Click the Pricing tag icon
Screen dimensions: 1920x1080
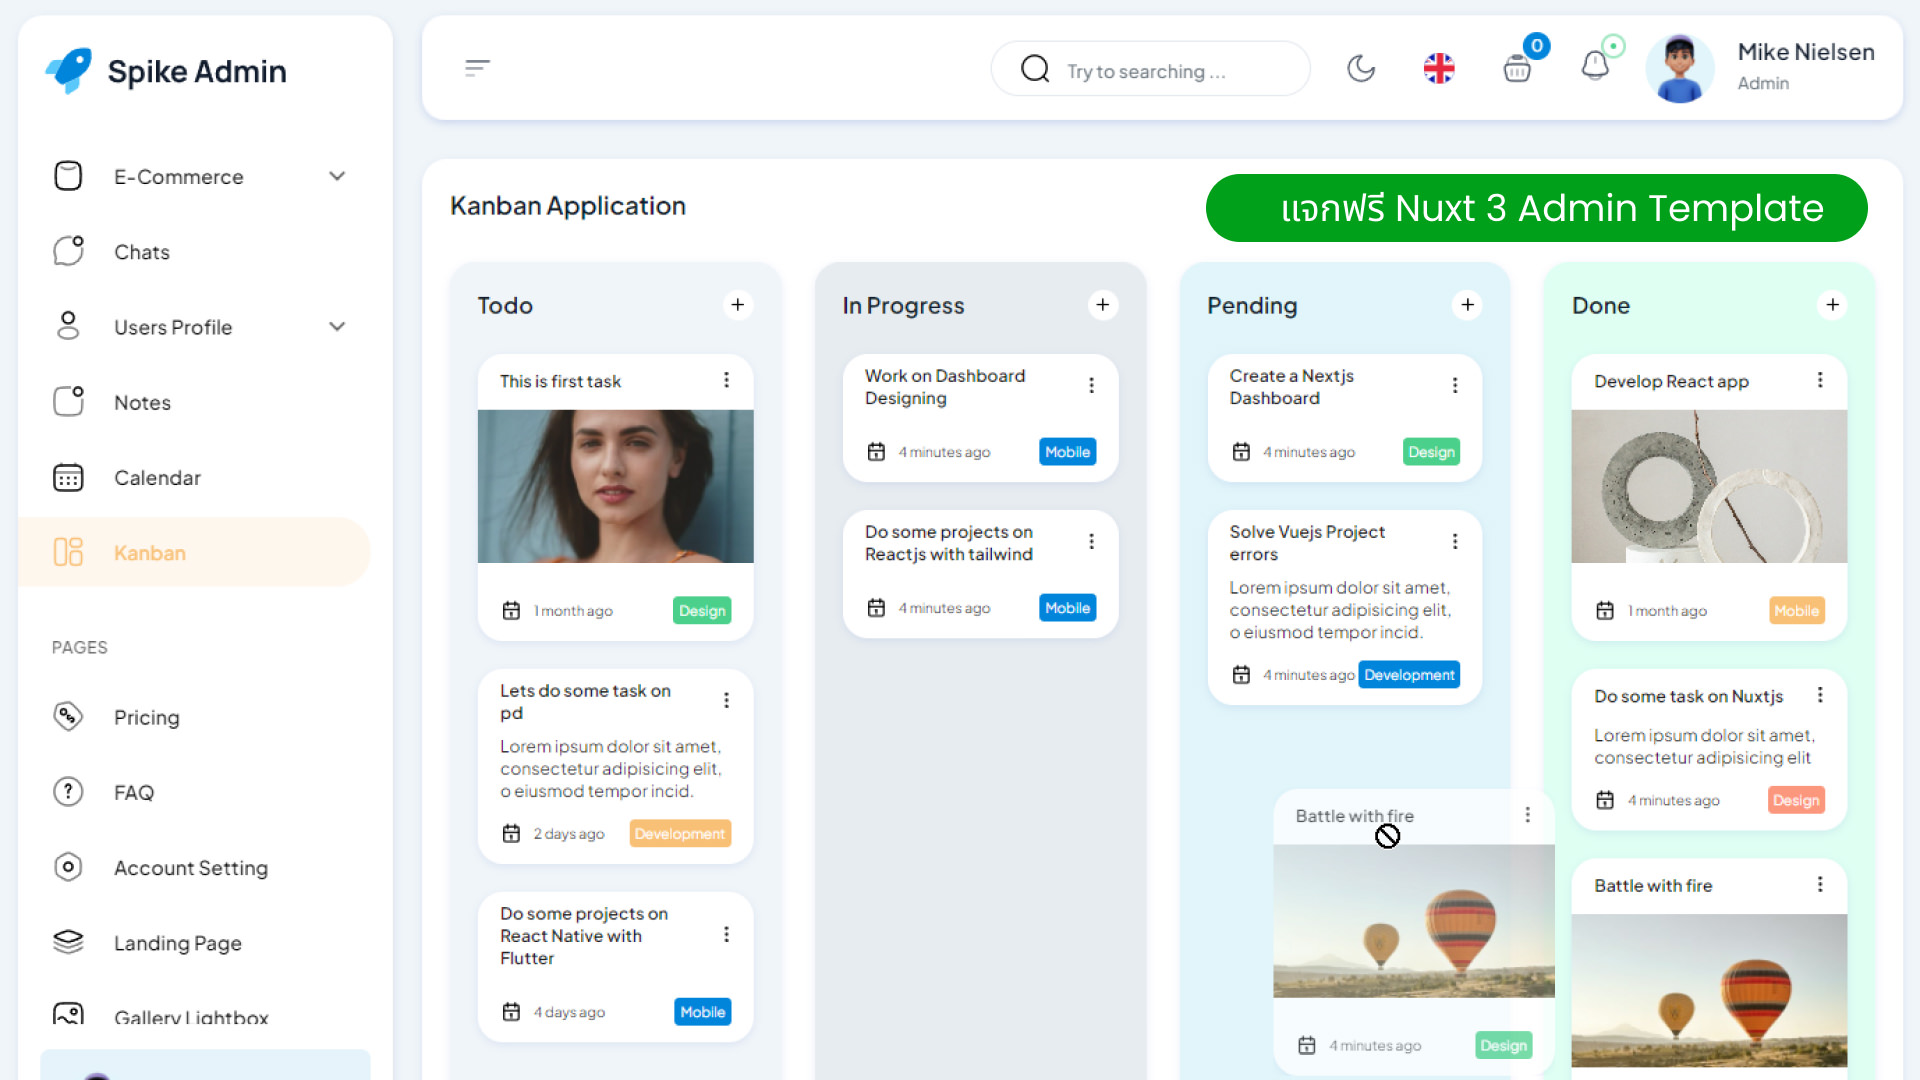[x=68, y=716]
